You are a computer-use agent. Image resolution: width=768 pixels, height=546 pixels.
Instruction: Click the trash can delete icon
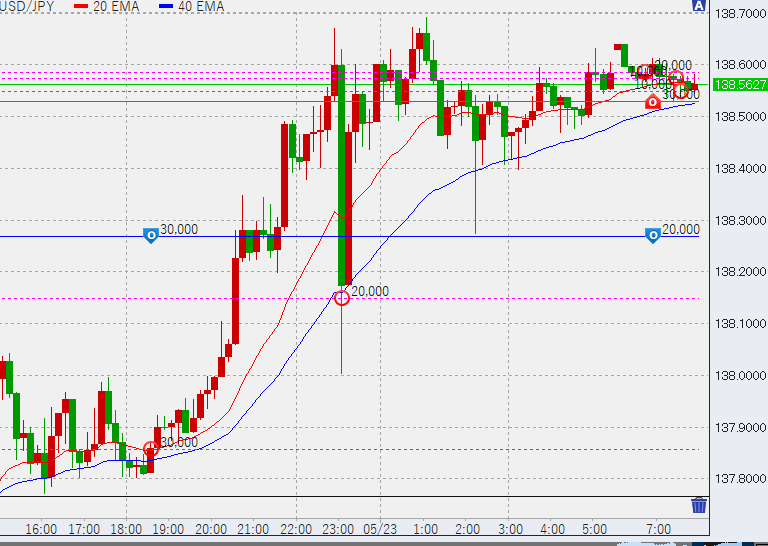[699, 505]
